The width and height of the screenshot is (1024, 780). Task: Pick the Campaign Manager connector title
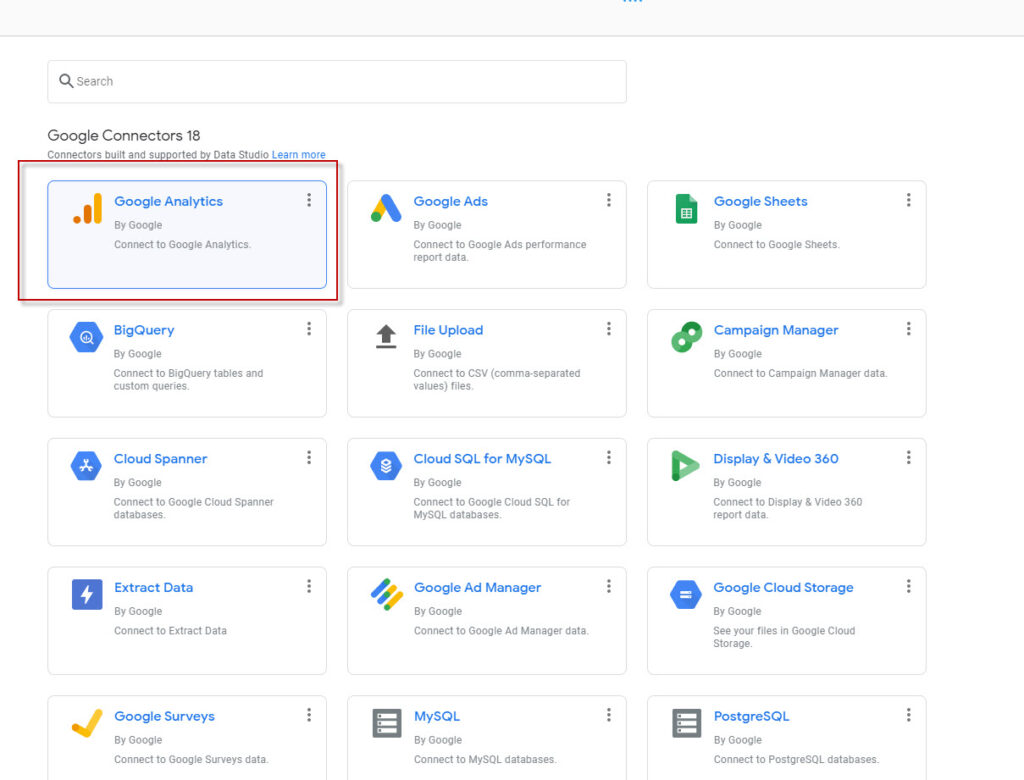coord(775,330)
